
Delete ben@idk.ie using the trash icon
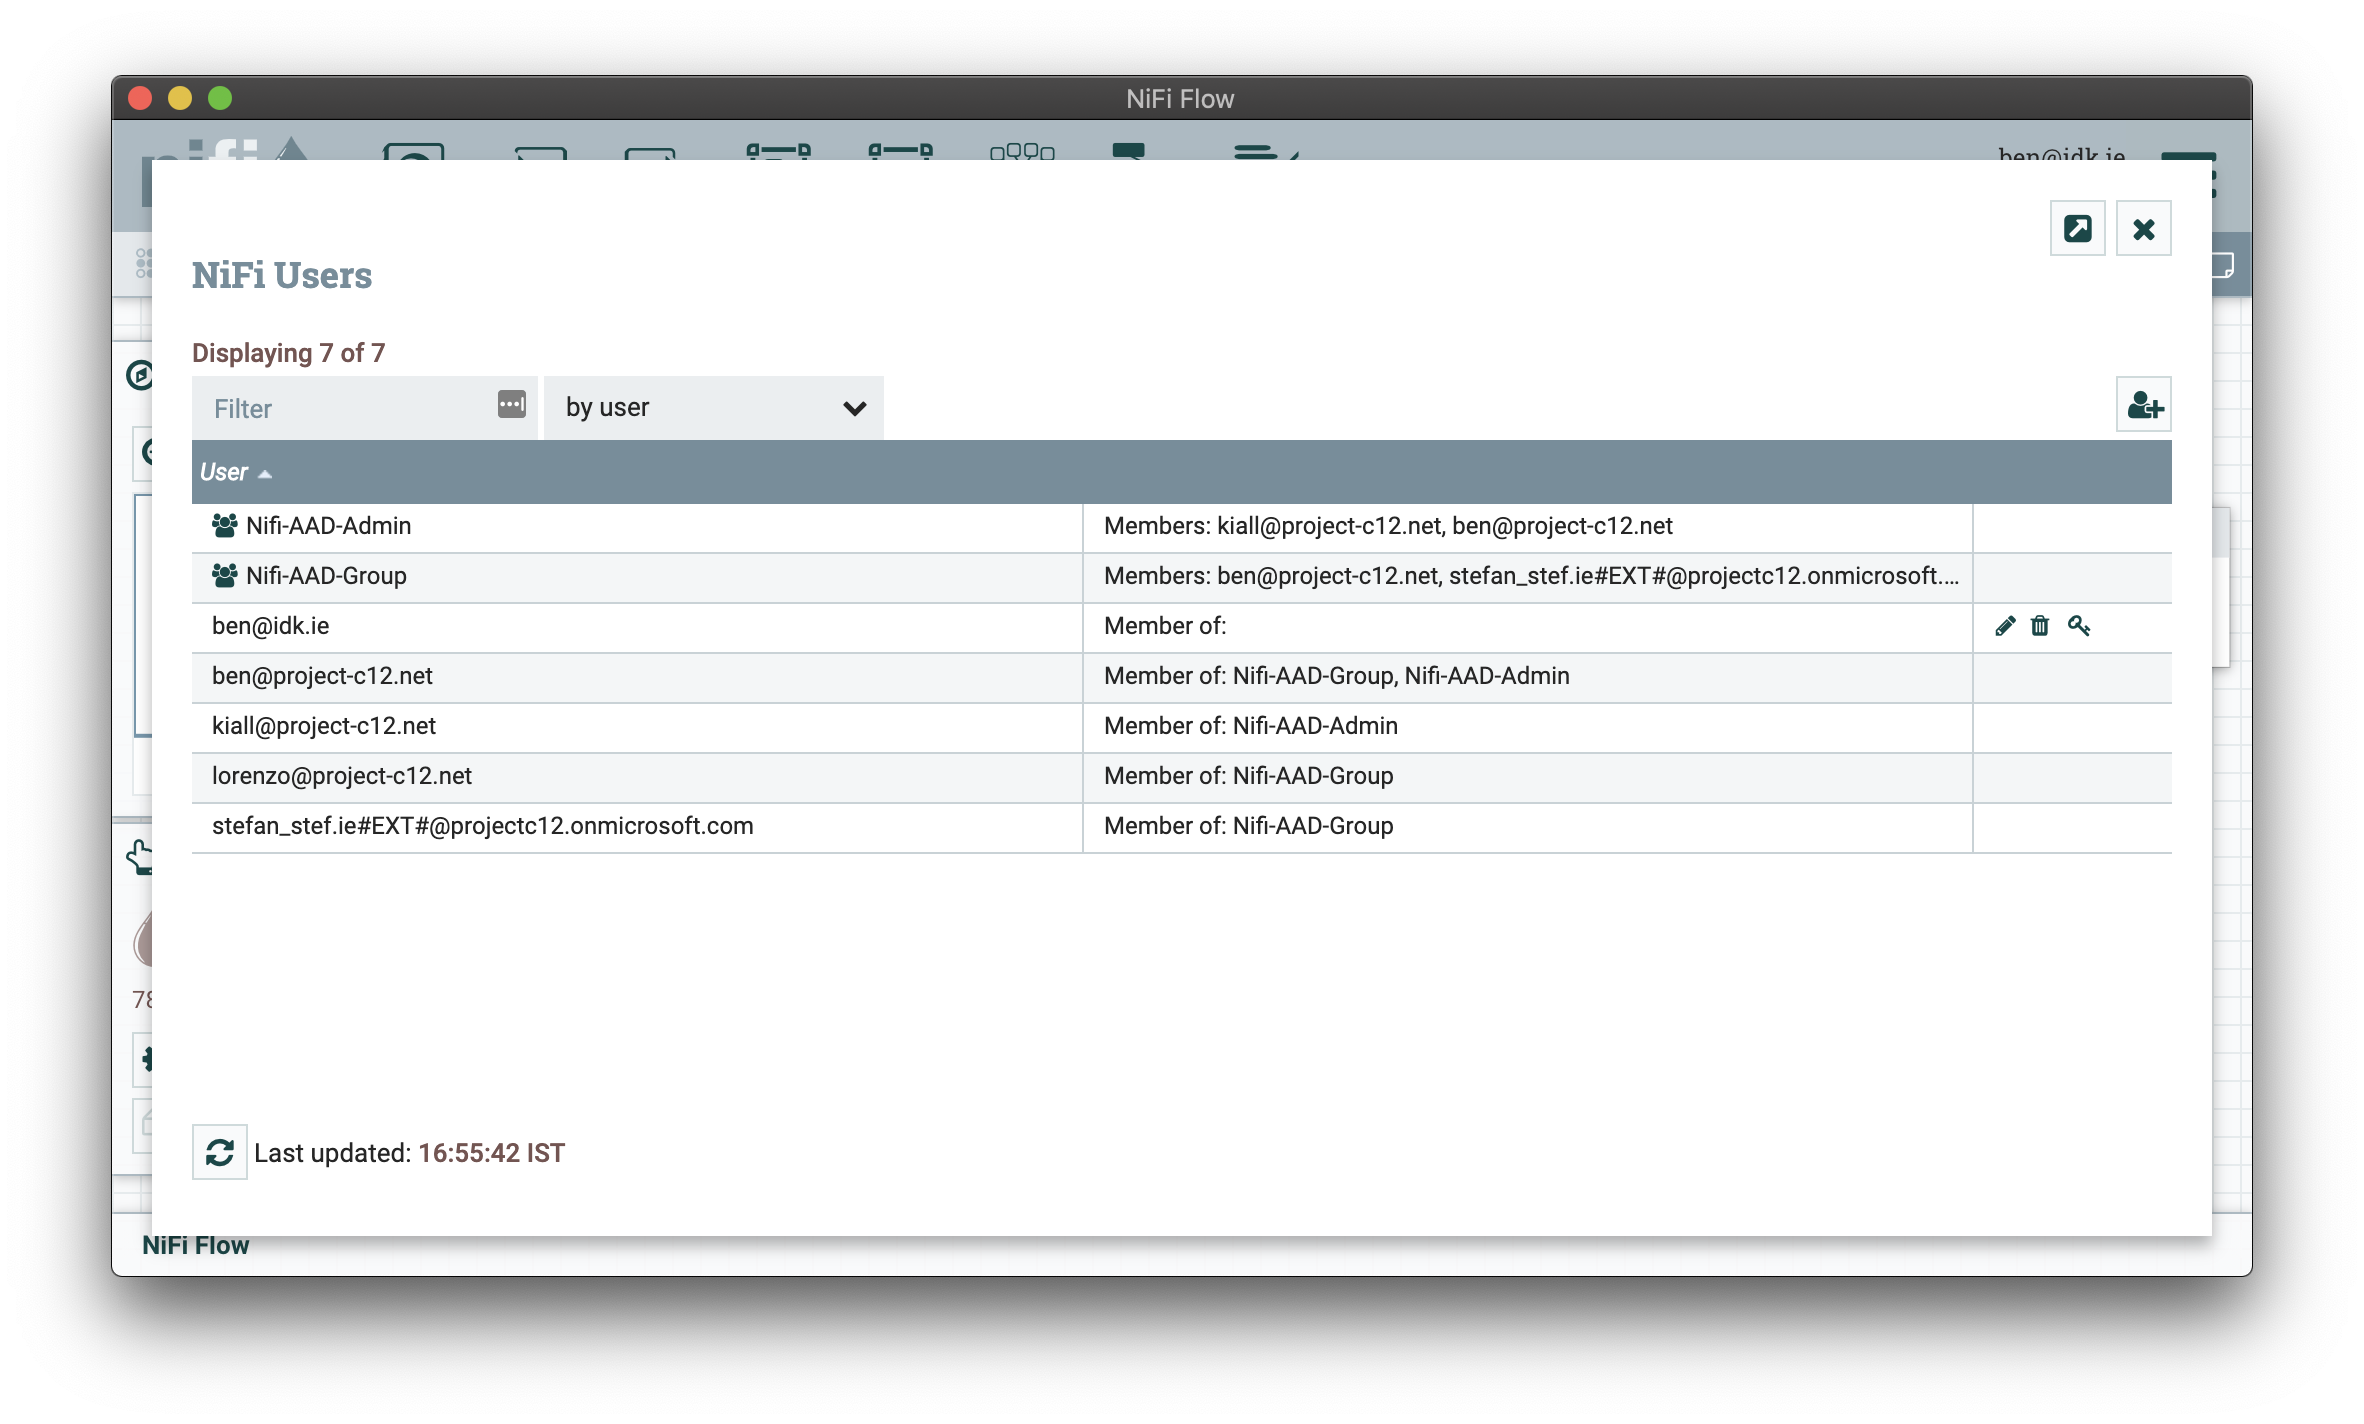point(2040,626)
